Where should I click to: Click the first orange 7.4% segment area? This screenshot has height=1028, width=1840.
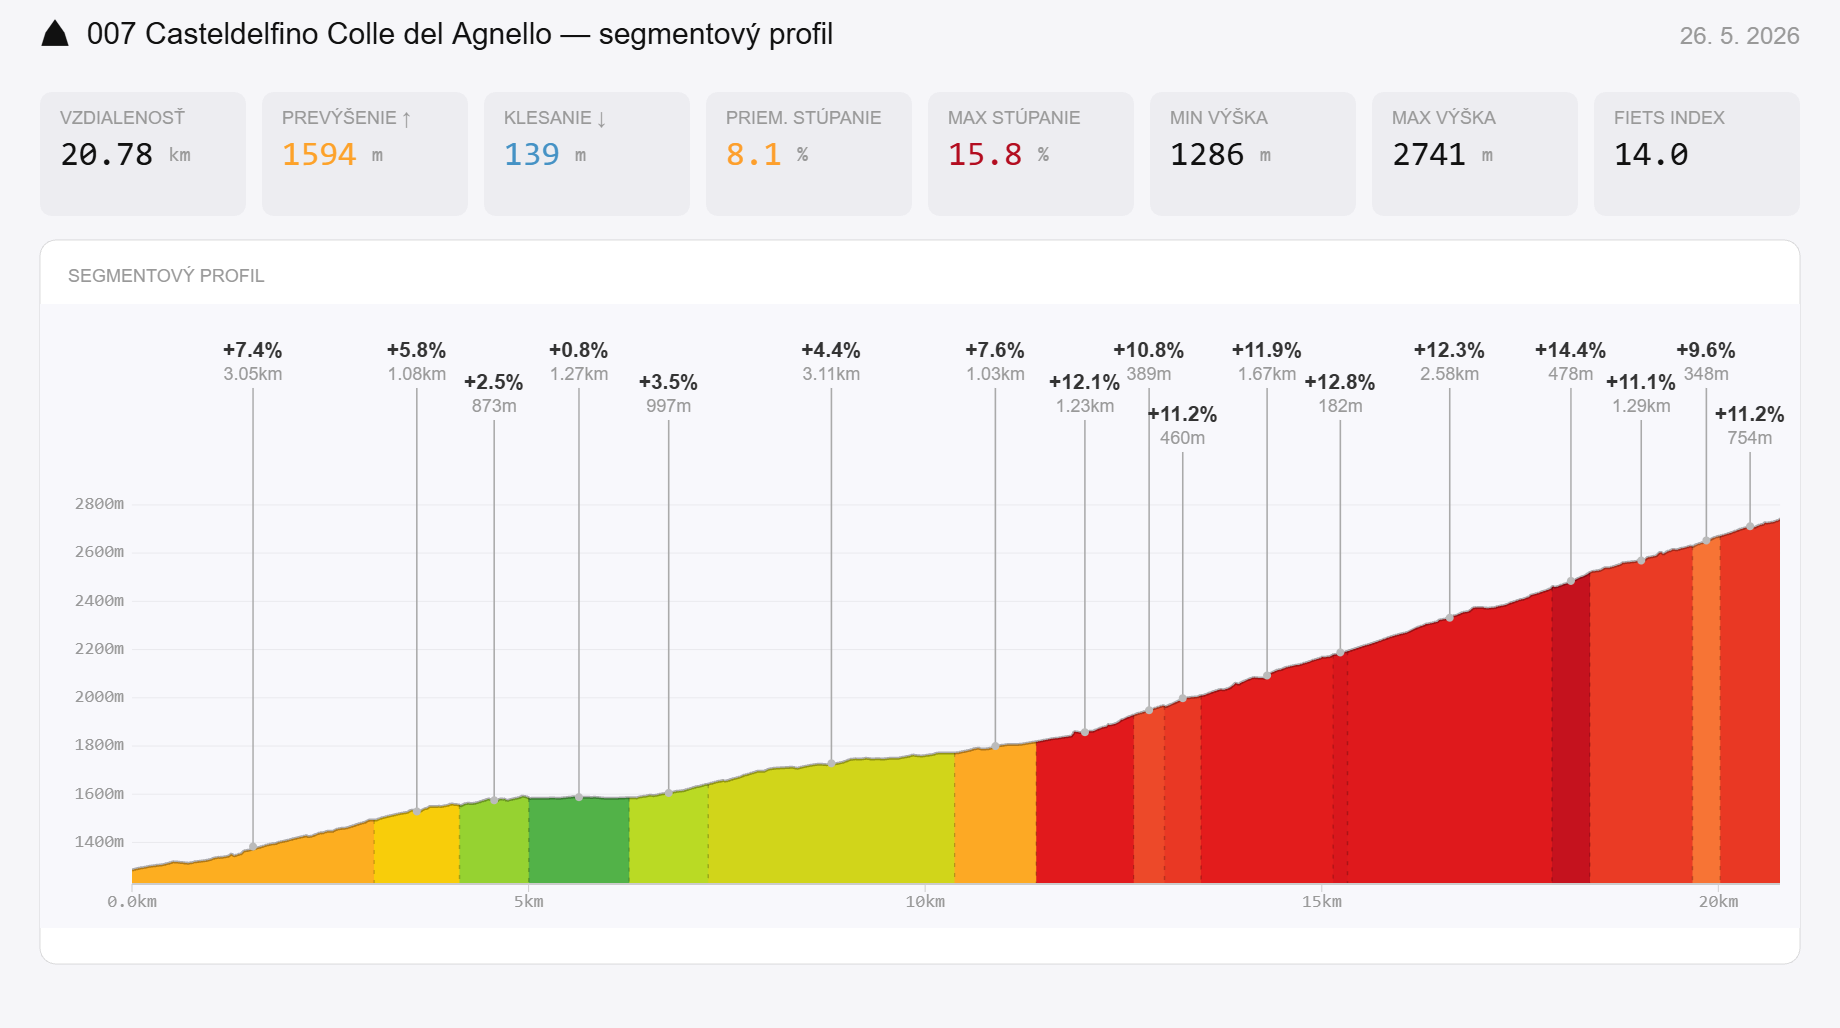[x=253, y=866]
